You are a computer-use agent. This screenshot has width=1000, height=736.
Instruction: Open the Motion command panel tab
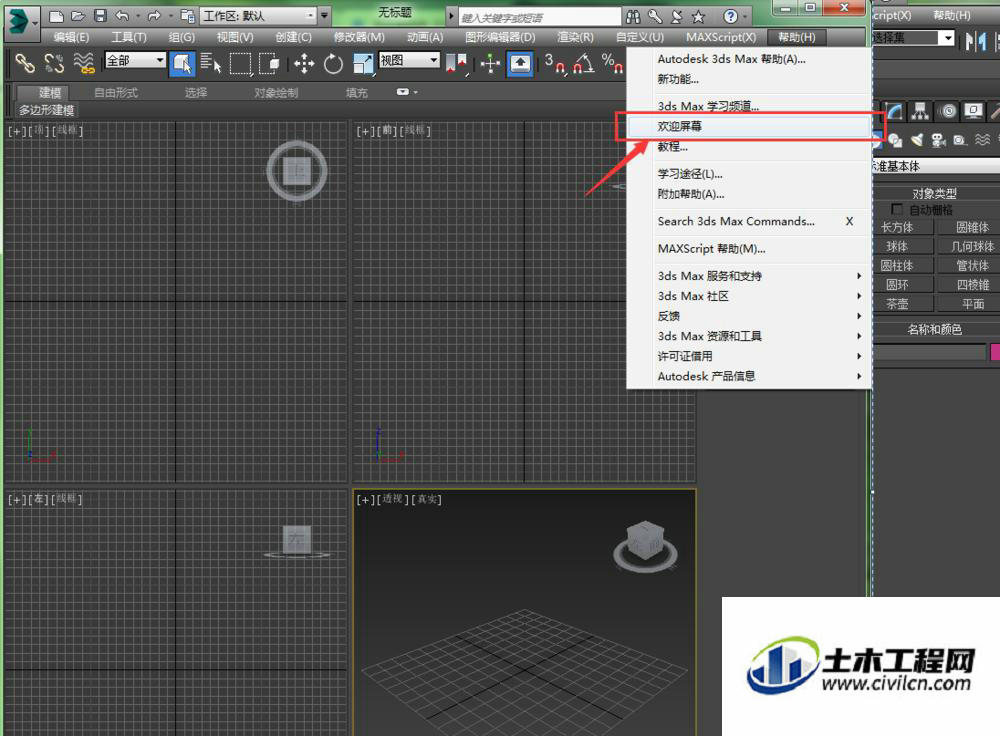point(948,112)
